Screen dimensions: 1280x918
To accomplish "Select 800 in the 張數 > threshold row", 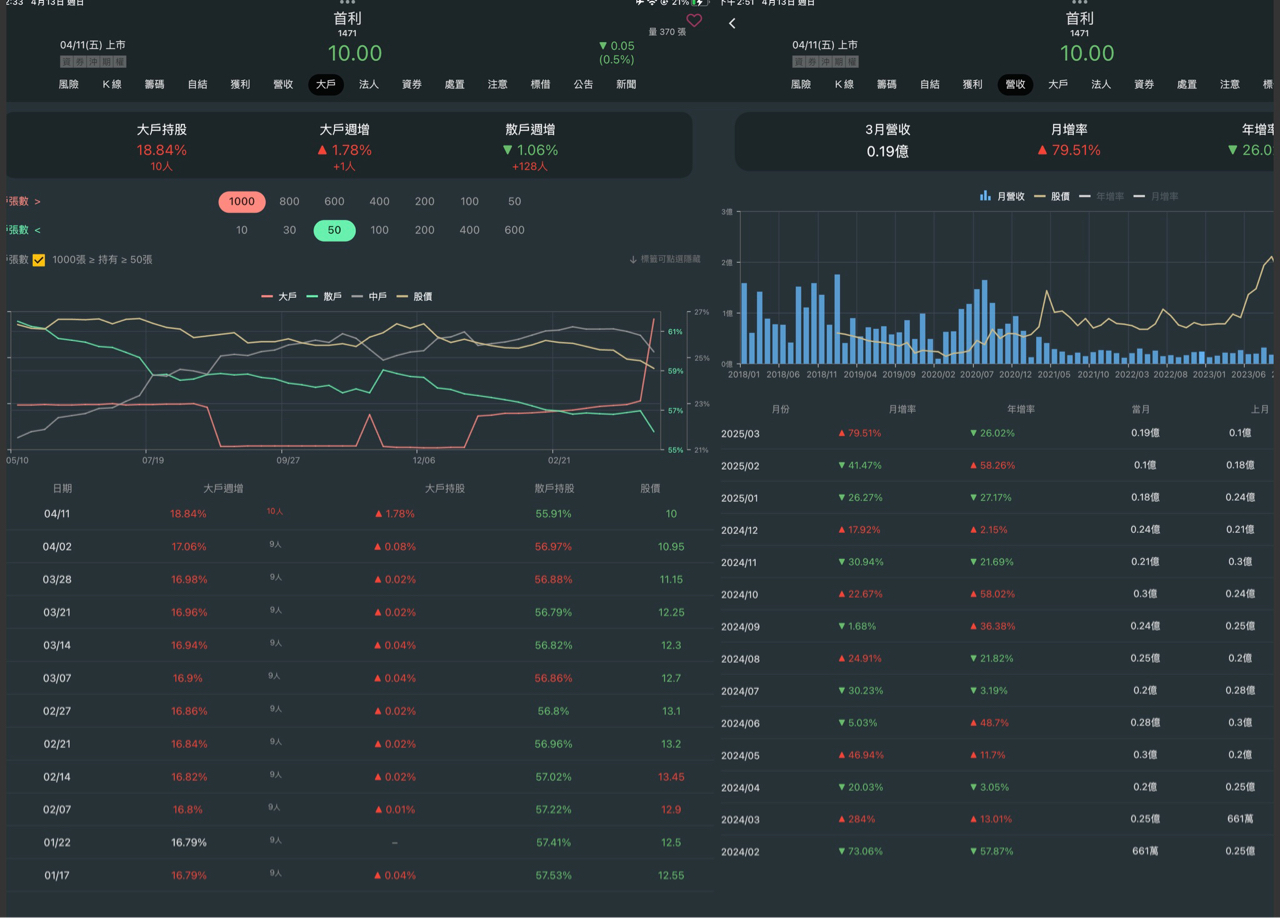I will tap(289, 201).
